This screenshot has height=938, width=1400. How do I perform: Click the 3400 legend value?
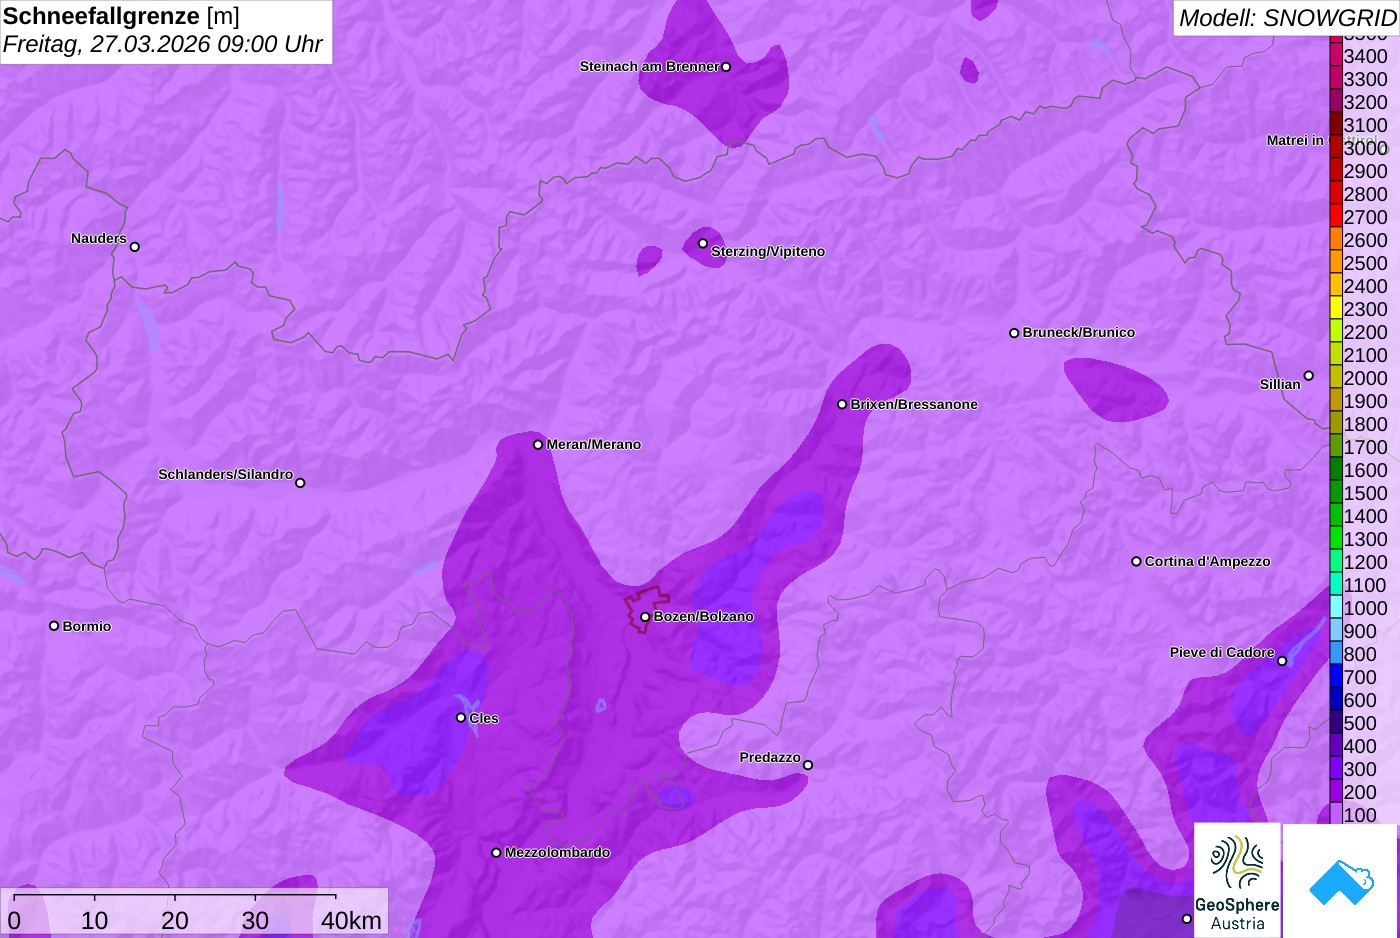tap(1365, 57)
